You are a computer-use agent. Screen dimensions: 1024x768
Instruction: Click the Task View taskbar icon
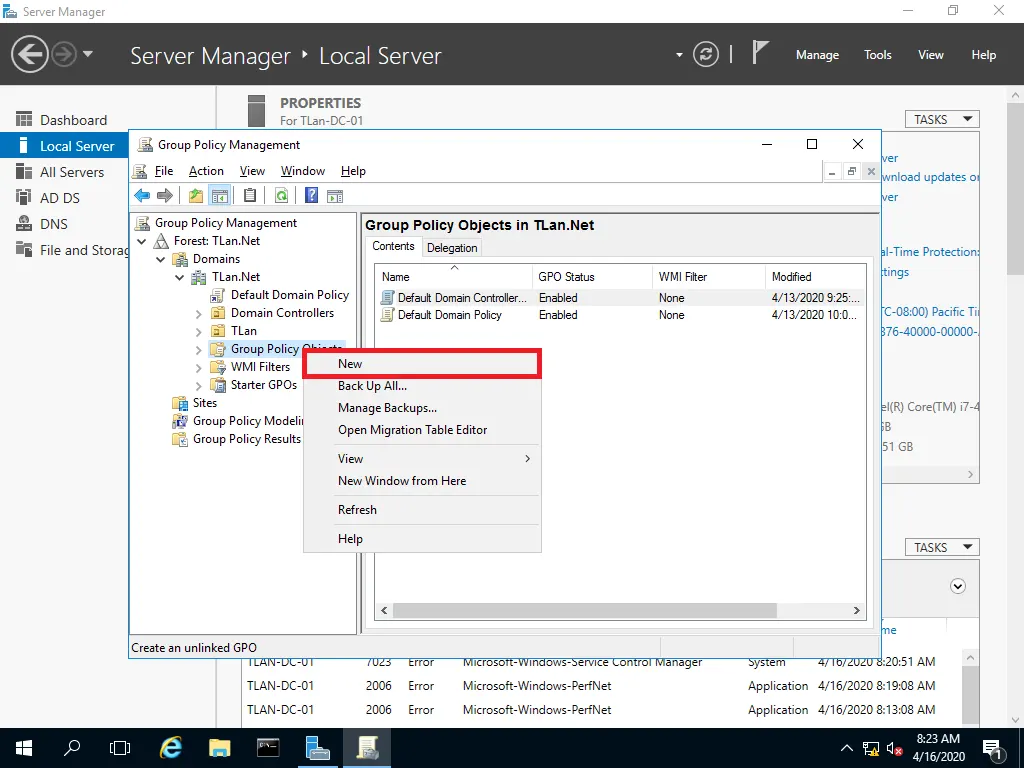pos(120,748)
